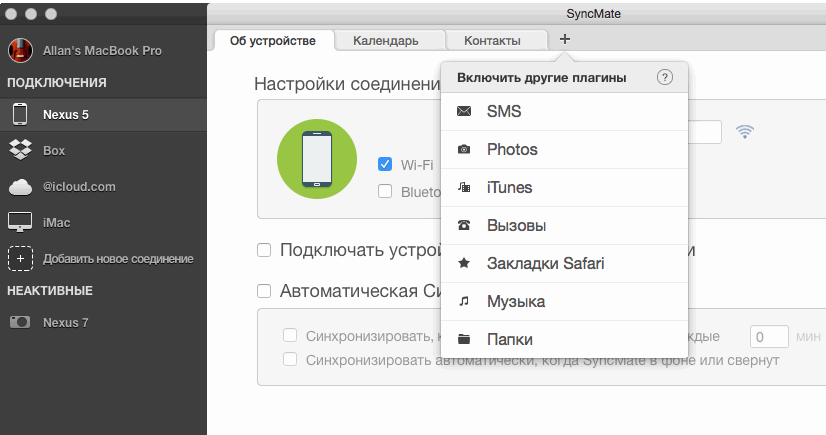Click the star icon for Закладки Safari
The height and width of the screenshot is (435, 826).
pos(464,263)
